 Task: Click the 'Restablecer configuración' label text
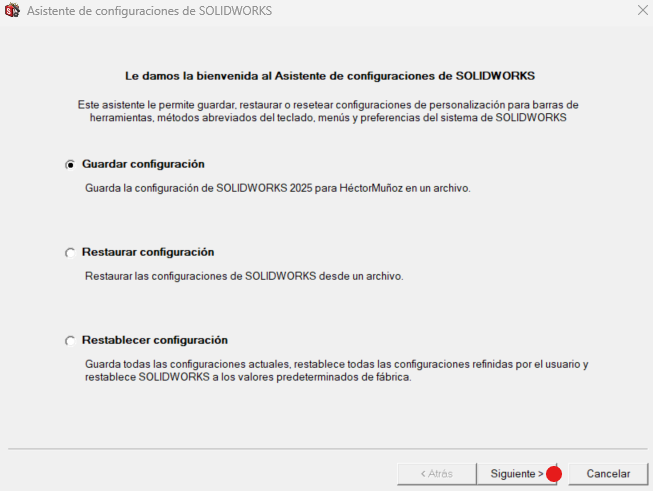coord(155,340)
